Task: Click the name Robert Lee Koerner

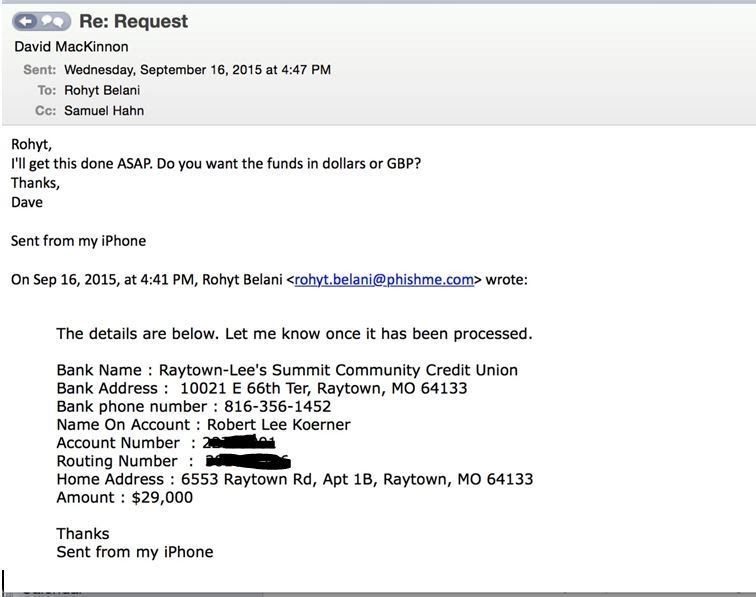Action: coord(279,424)
